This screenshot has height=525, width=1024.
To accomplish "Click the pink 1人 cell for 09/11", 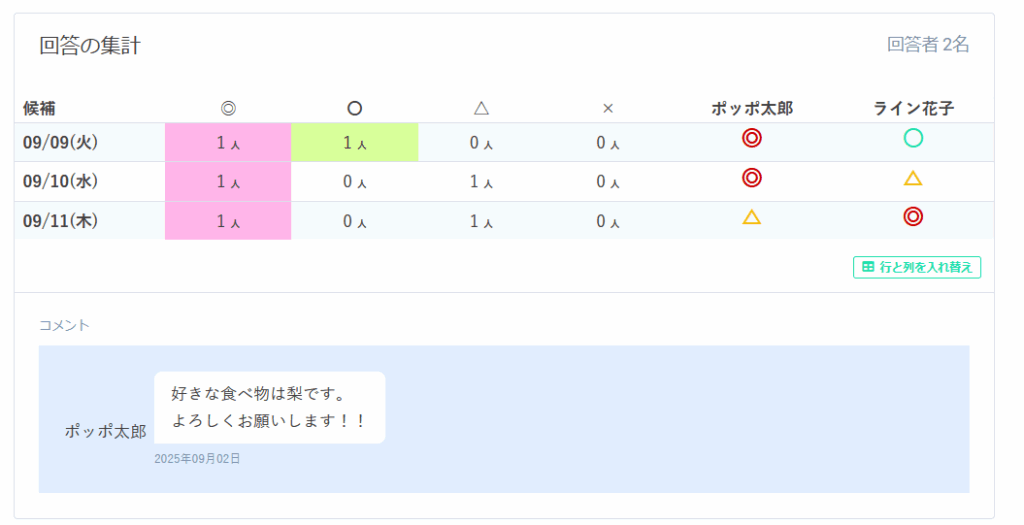I will (228, 221).
